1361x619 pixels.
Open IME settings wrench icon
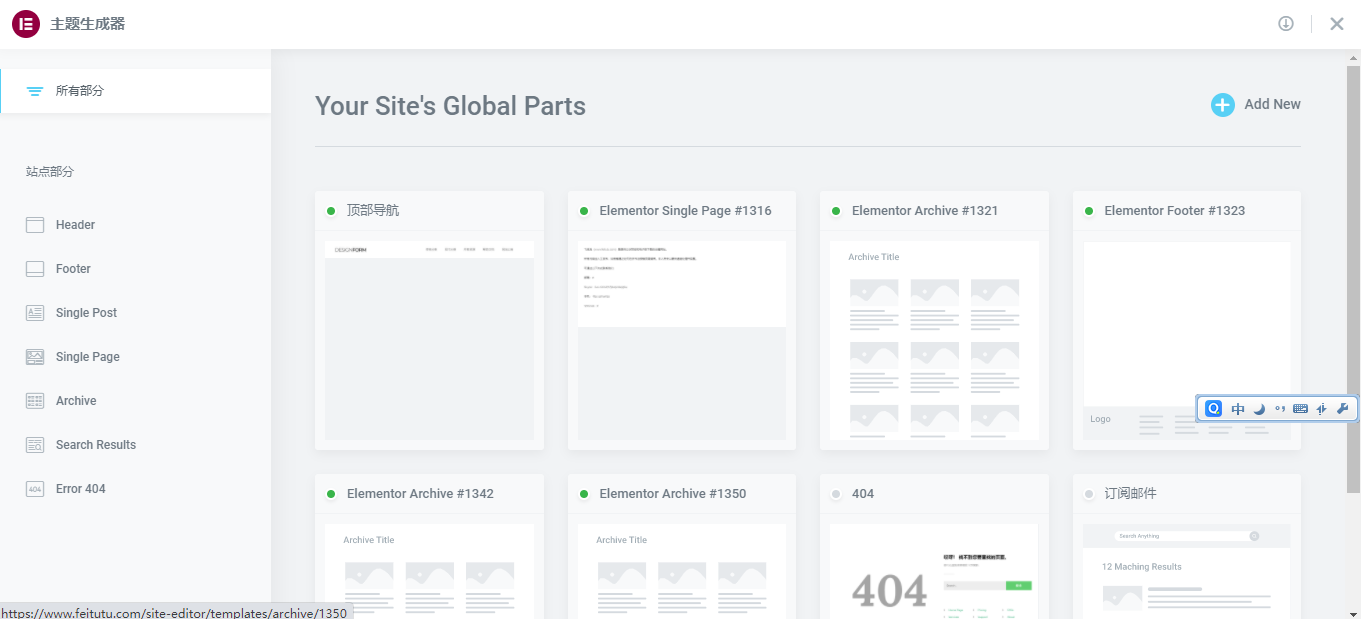click(x=1342, y=408)
